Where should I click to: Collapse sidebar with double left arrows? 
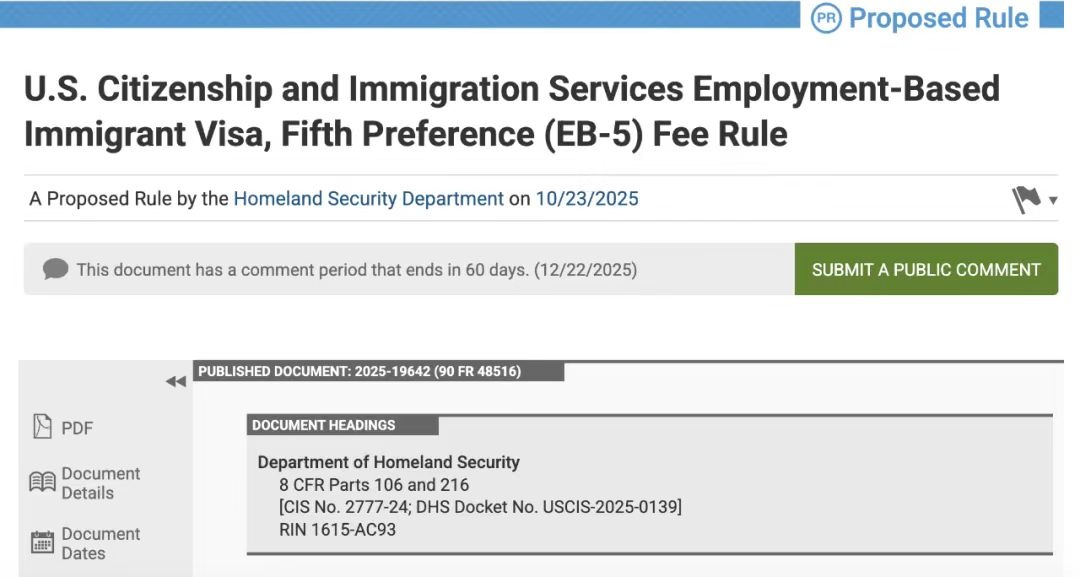pos(176,381)
